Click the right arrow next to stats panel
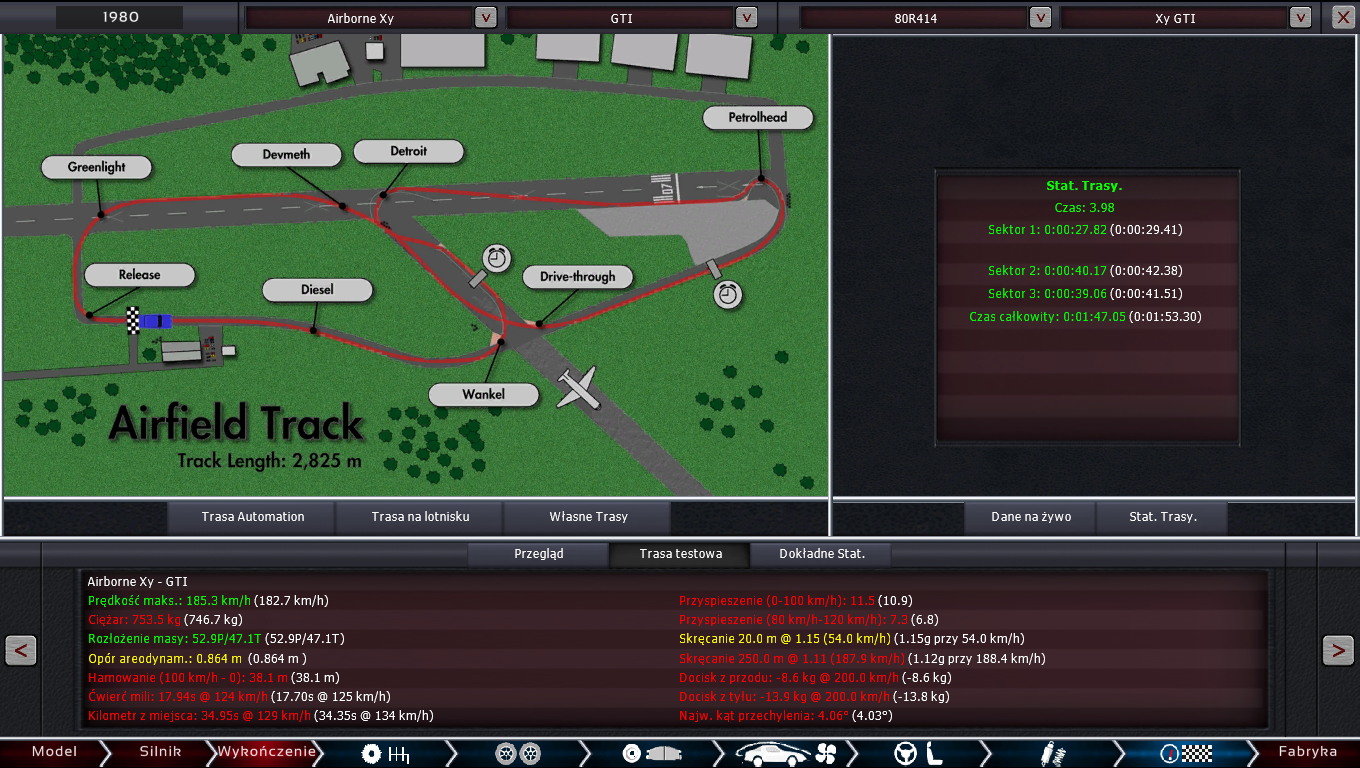This screenshot has width=1360, height=768. [1337, 650]
